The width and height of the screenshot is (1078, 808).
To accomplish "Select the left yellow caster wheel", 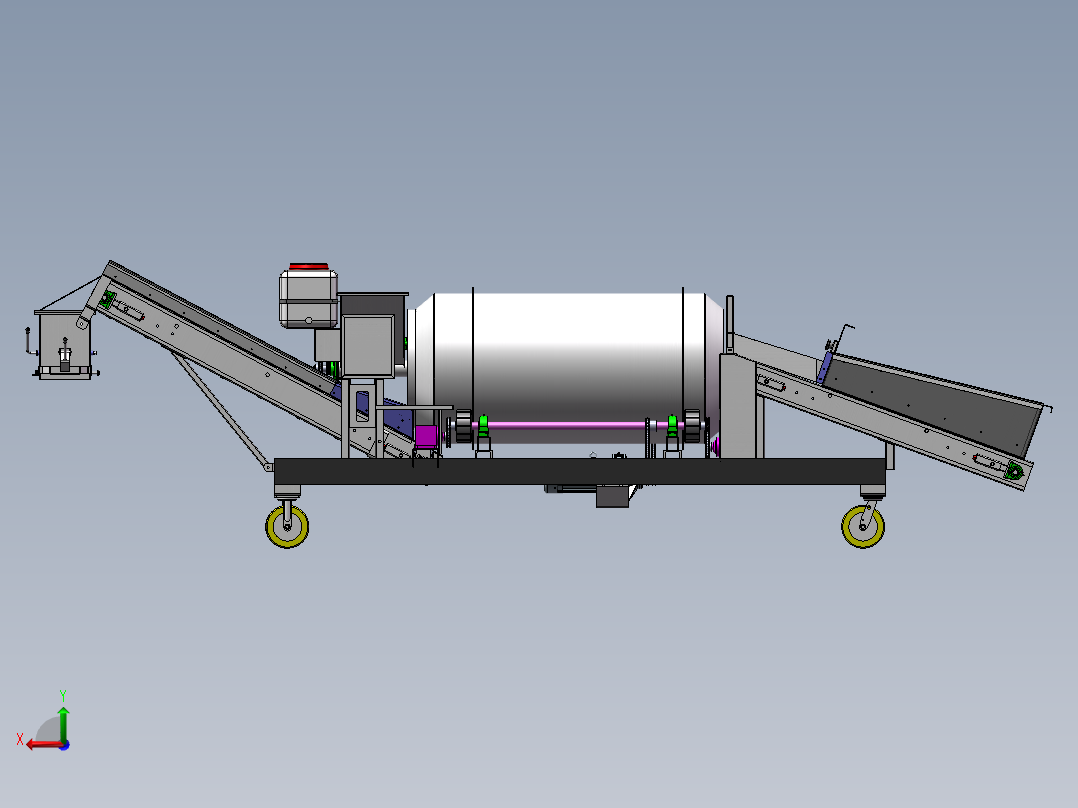I will 287,526.
